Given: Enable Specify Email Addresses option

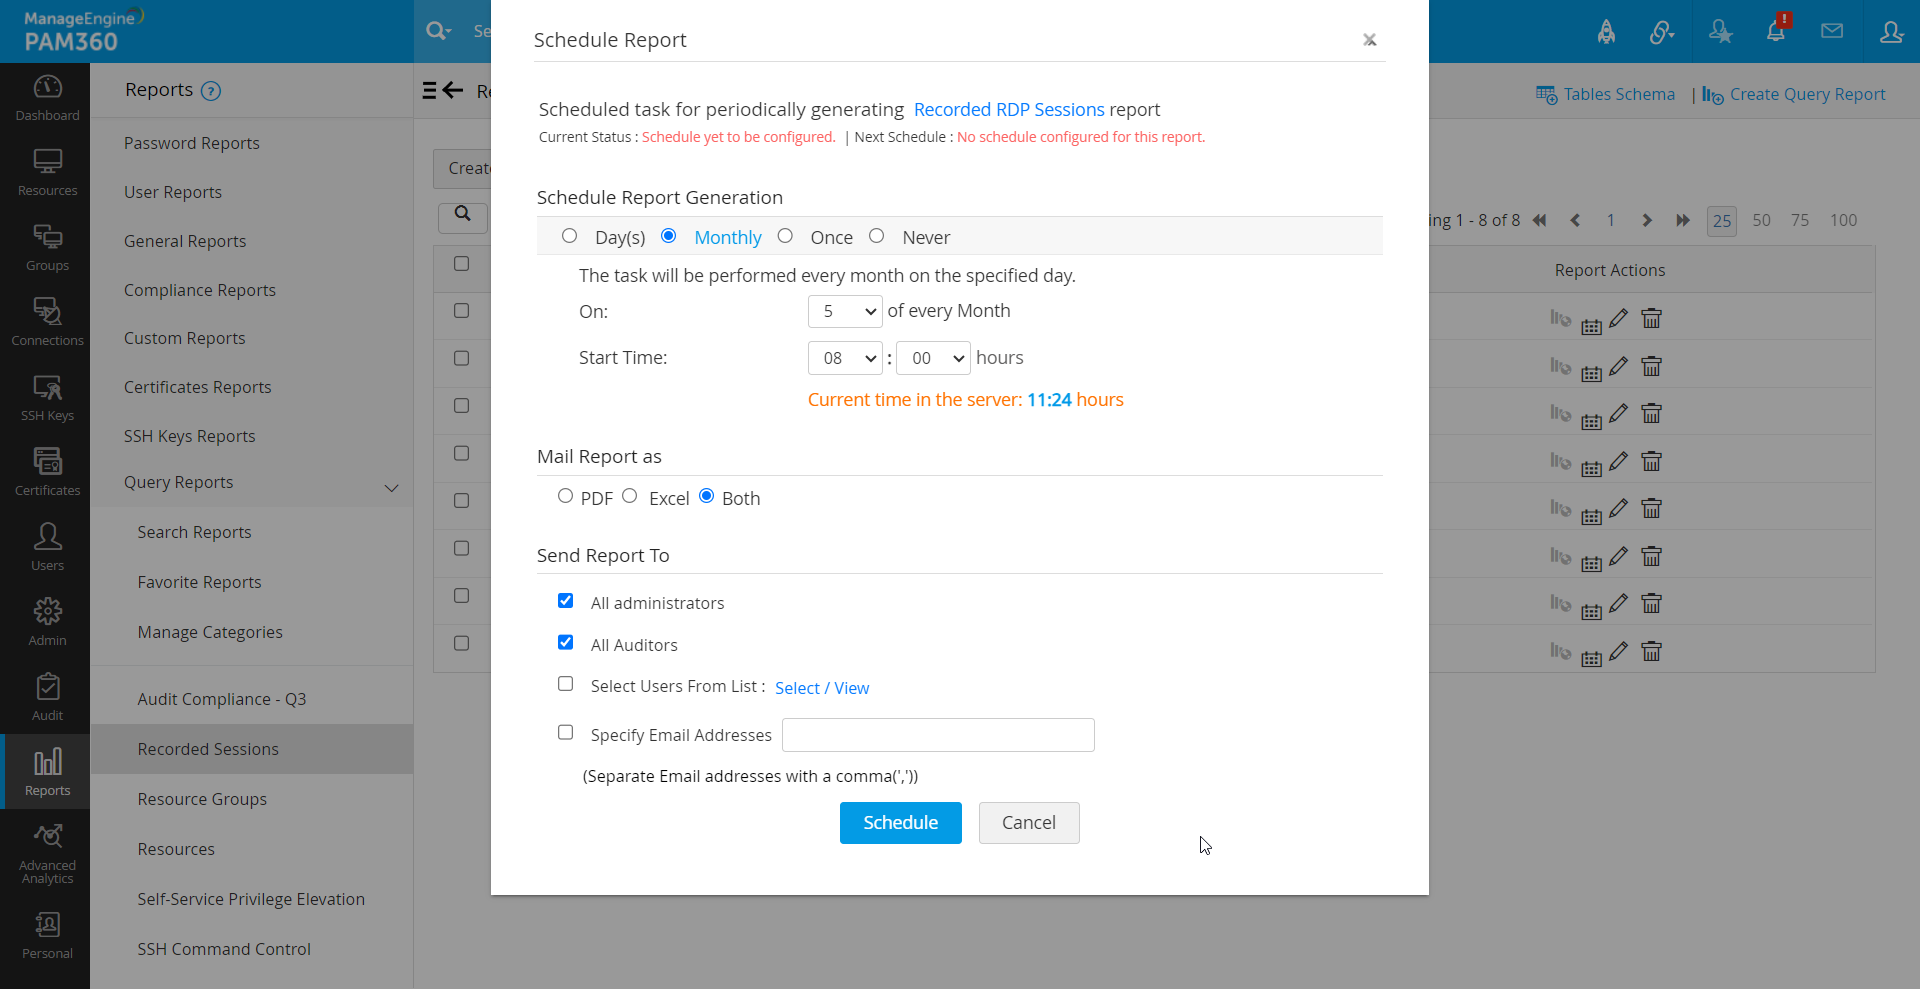Looking at the screenshot, I should [566, 732].
